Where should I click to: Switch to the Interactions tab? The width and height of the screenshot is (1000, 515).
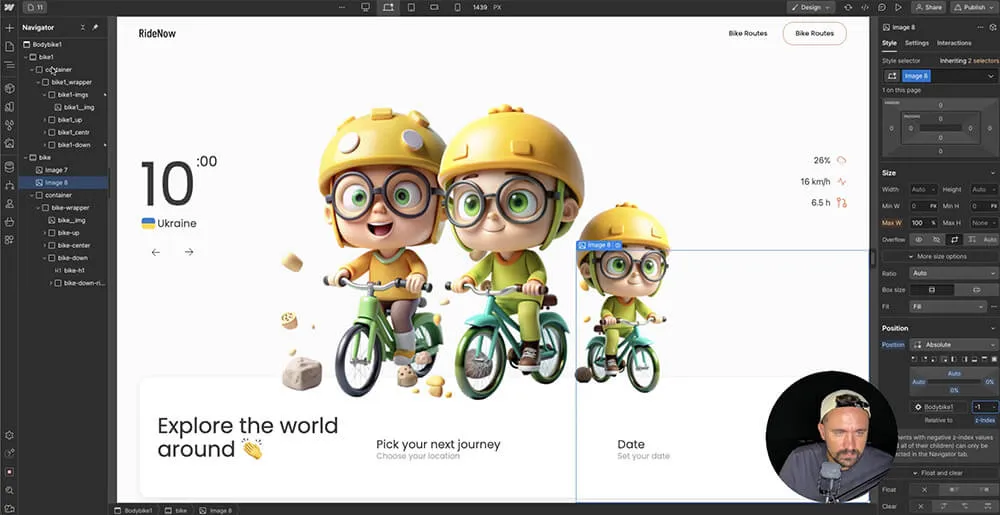(x=954, y=43)
